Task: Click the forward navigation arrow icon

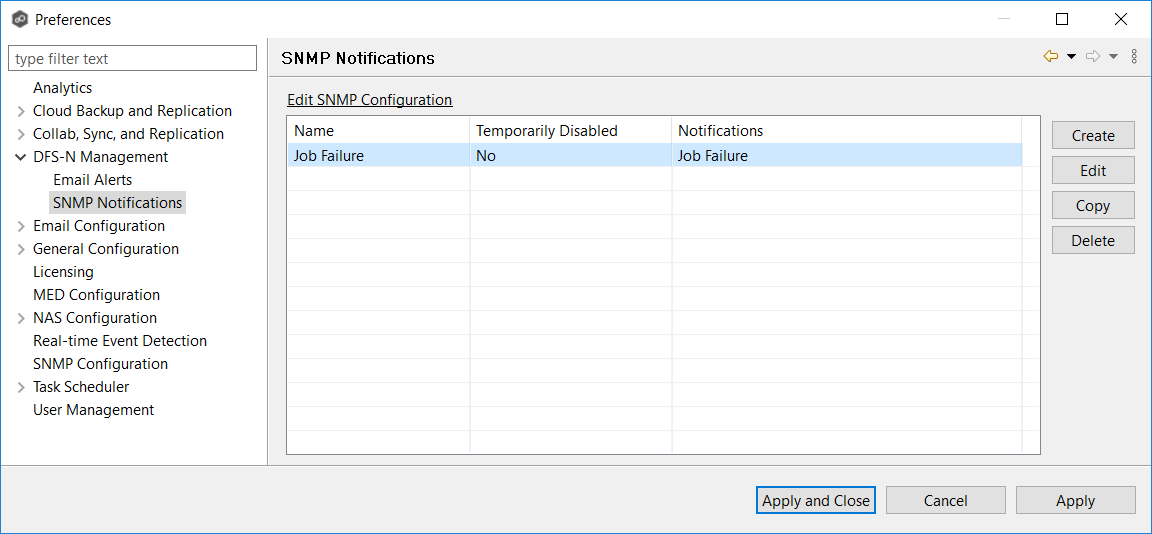Action: 1093,57
